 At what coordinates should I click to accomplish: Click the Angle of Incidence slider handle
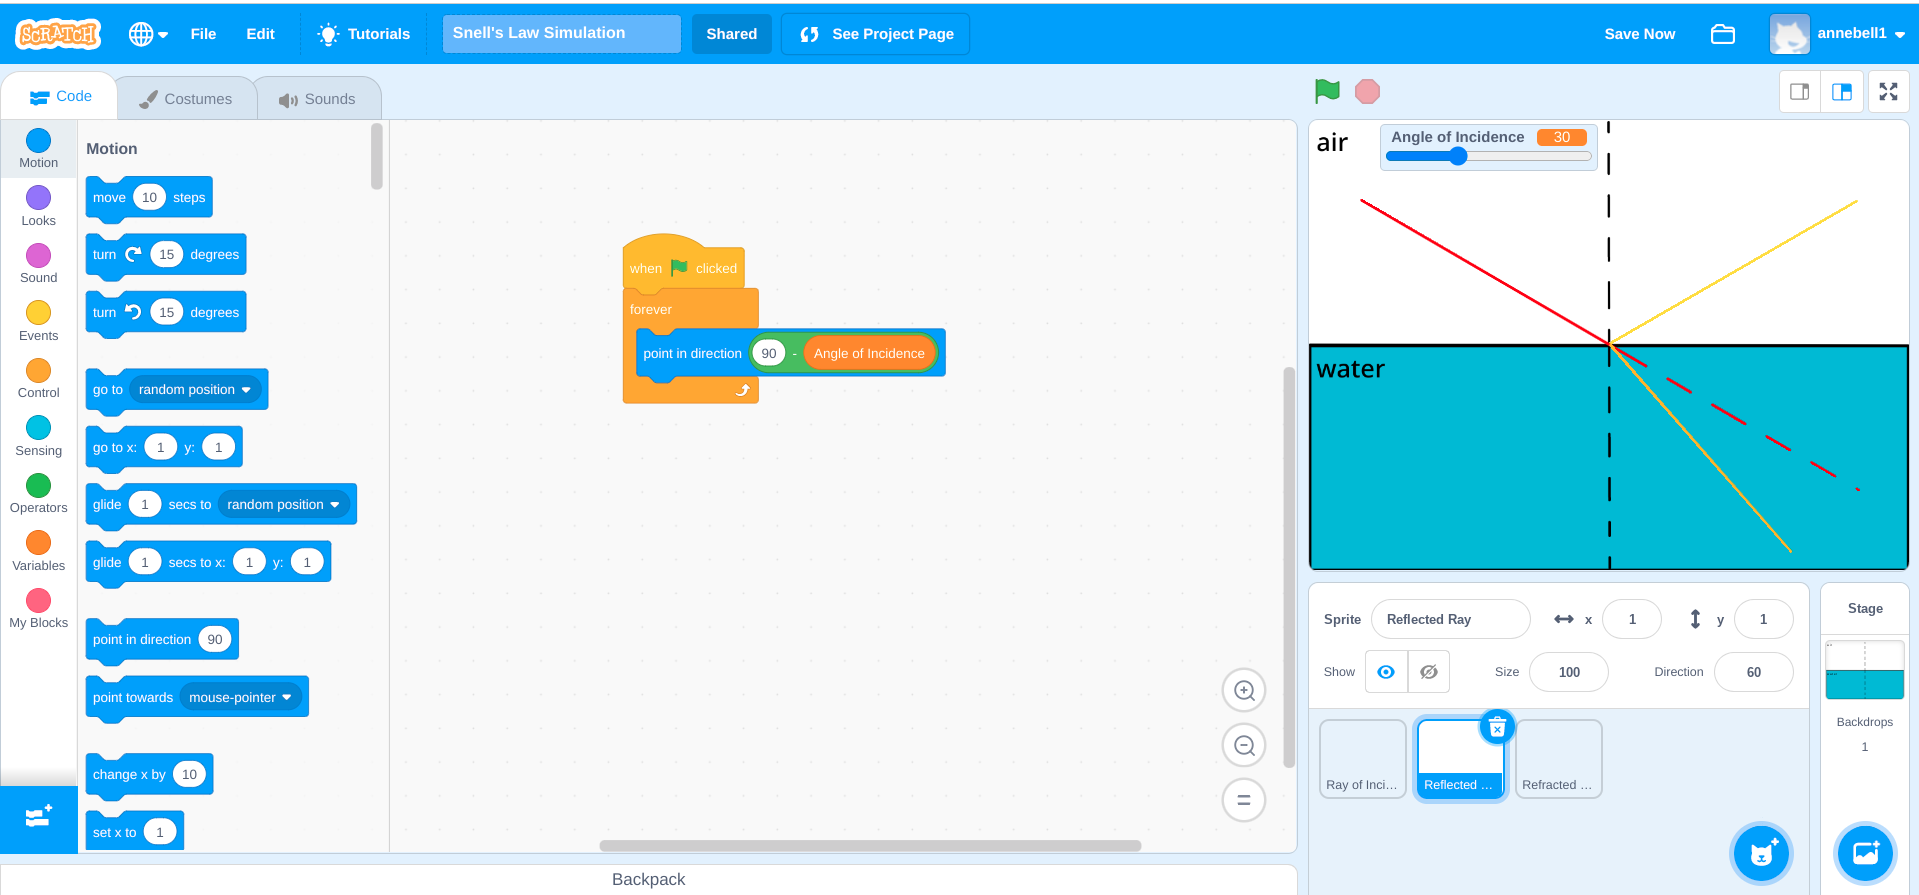click(x=1458, y=156)
